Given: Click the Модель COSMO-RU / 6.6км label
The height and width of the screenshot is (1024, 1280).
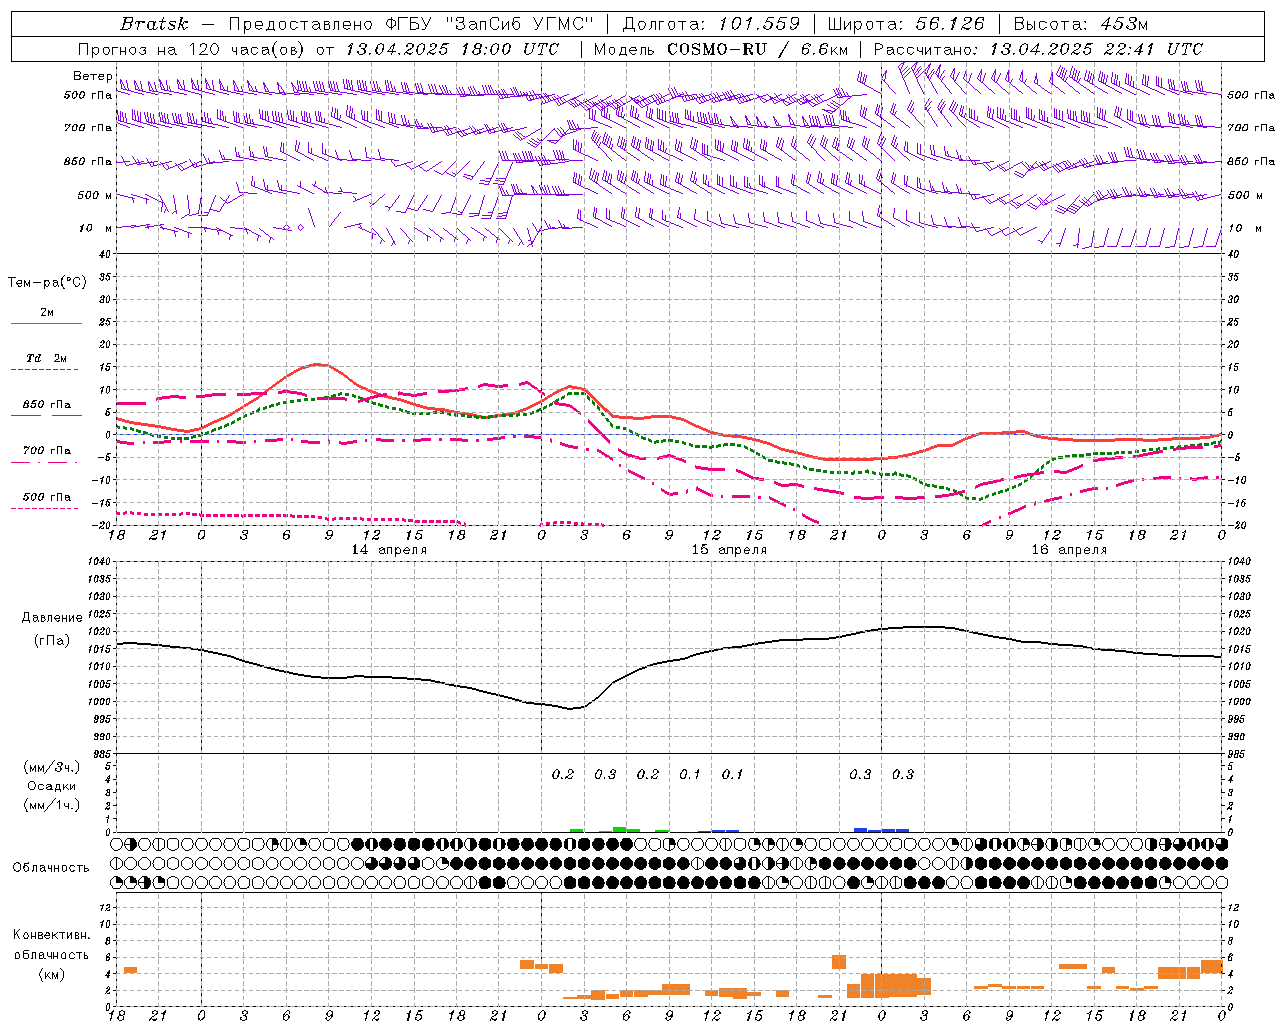Looking at the screenshot, I should (x=721, y=49).
